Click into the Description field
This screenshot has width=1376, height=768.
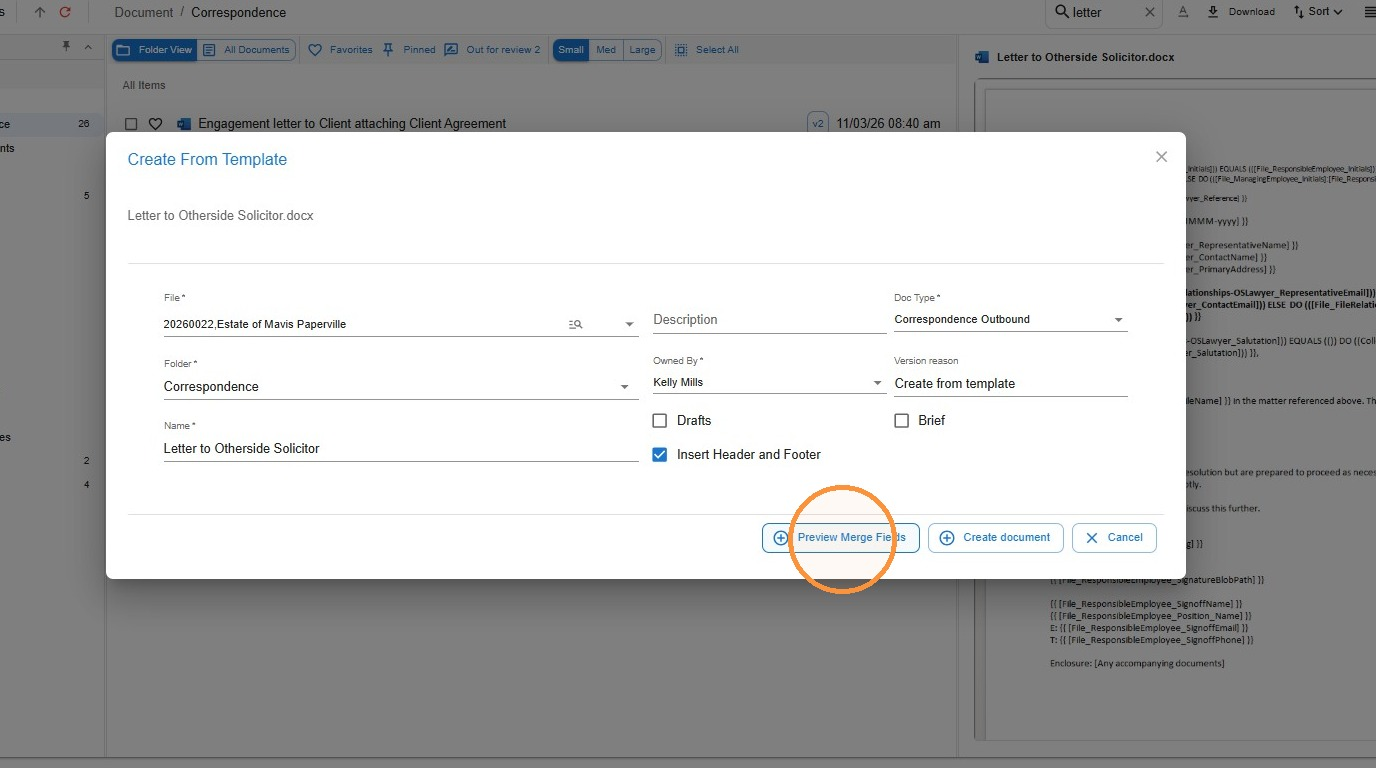pyautogui.click(x=769, y=320)
